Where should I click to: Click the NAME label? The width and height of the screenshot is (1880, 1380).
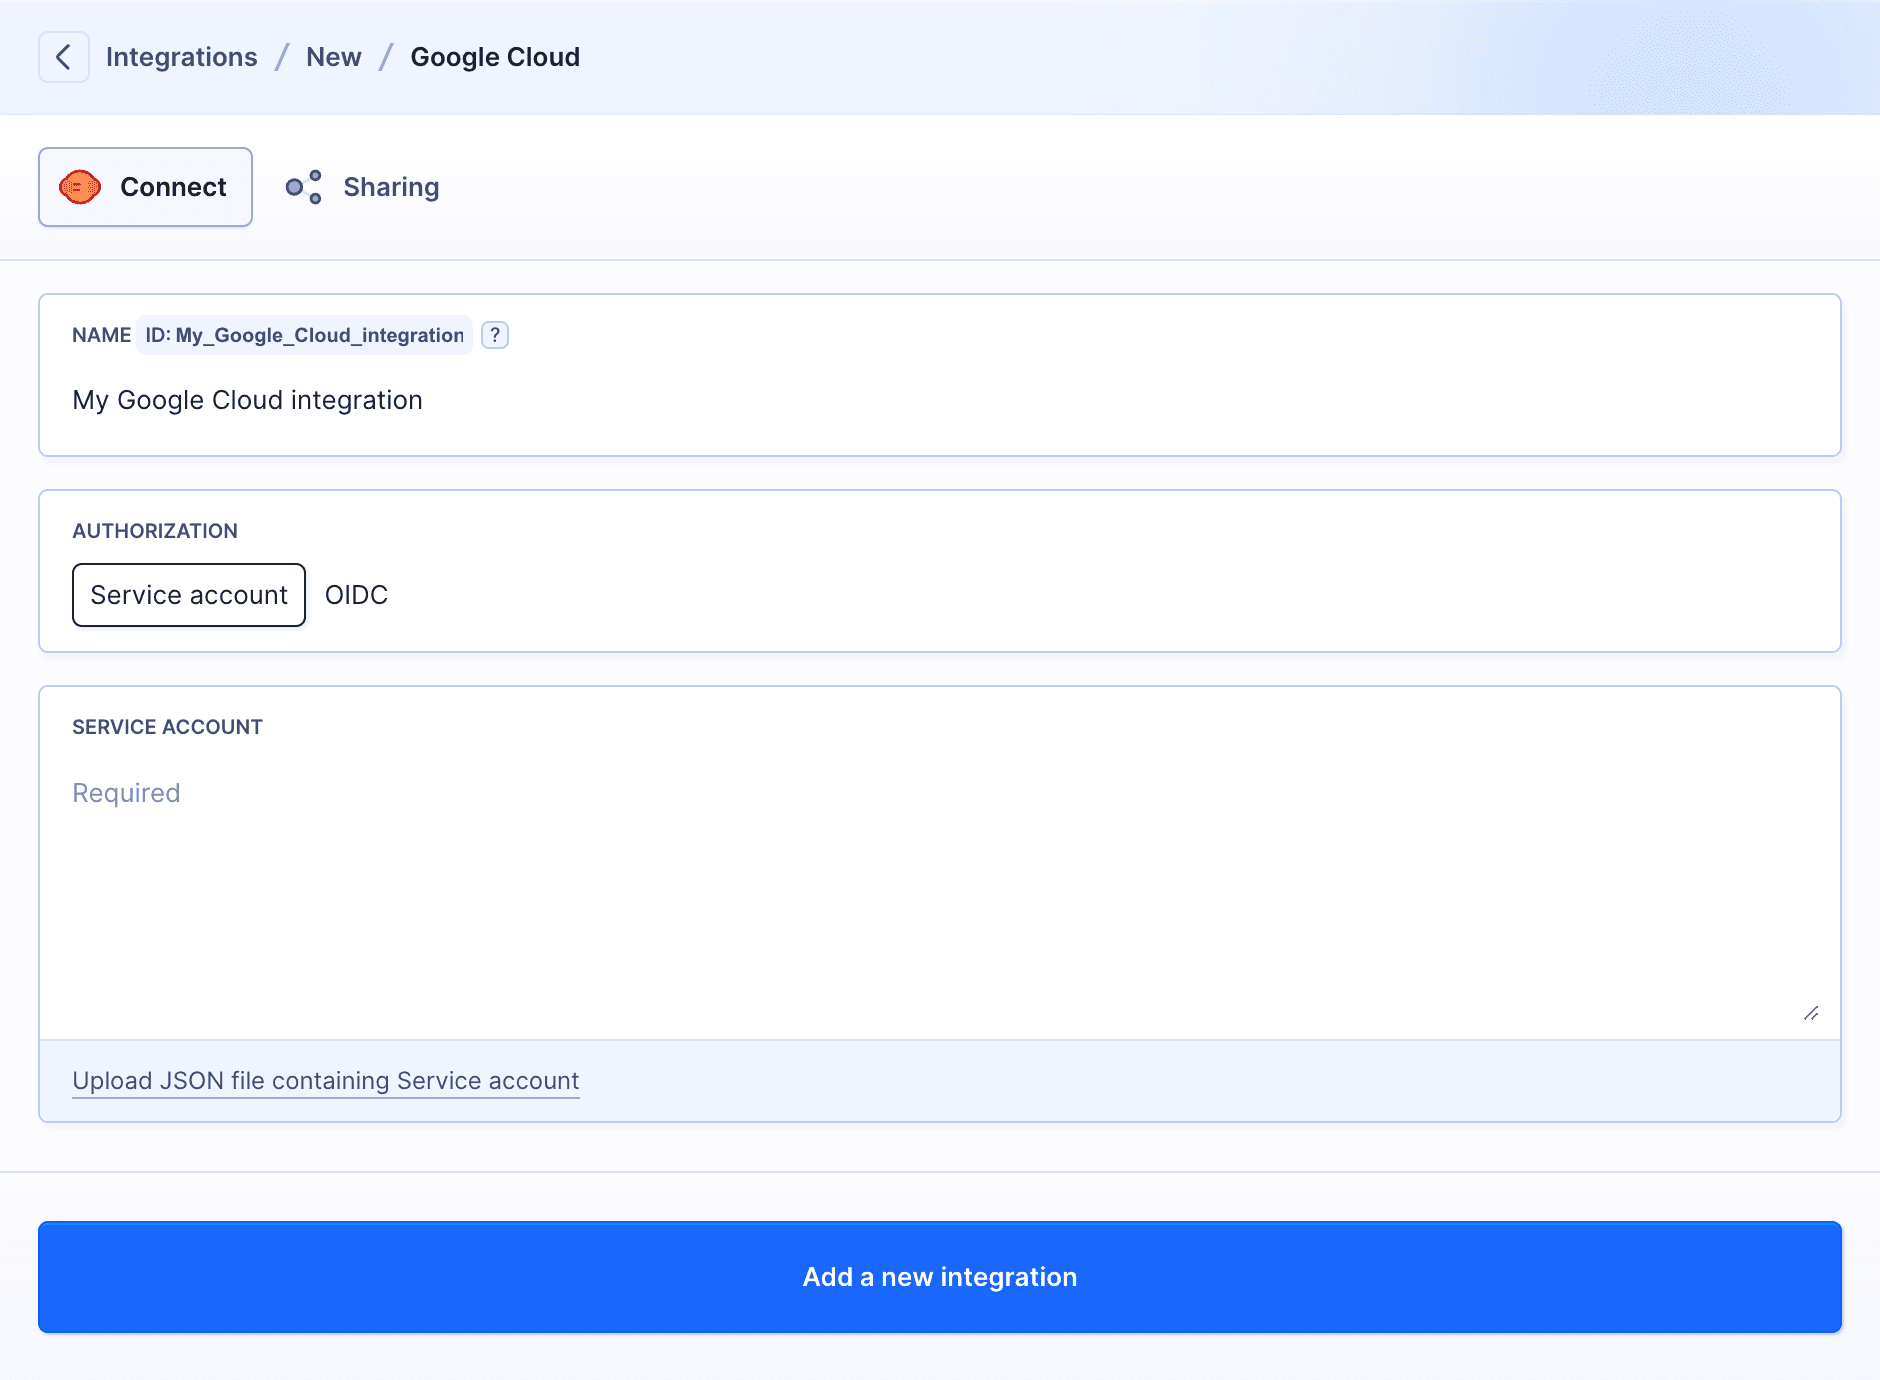point(102,335)
